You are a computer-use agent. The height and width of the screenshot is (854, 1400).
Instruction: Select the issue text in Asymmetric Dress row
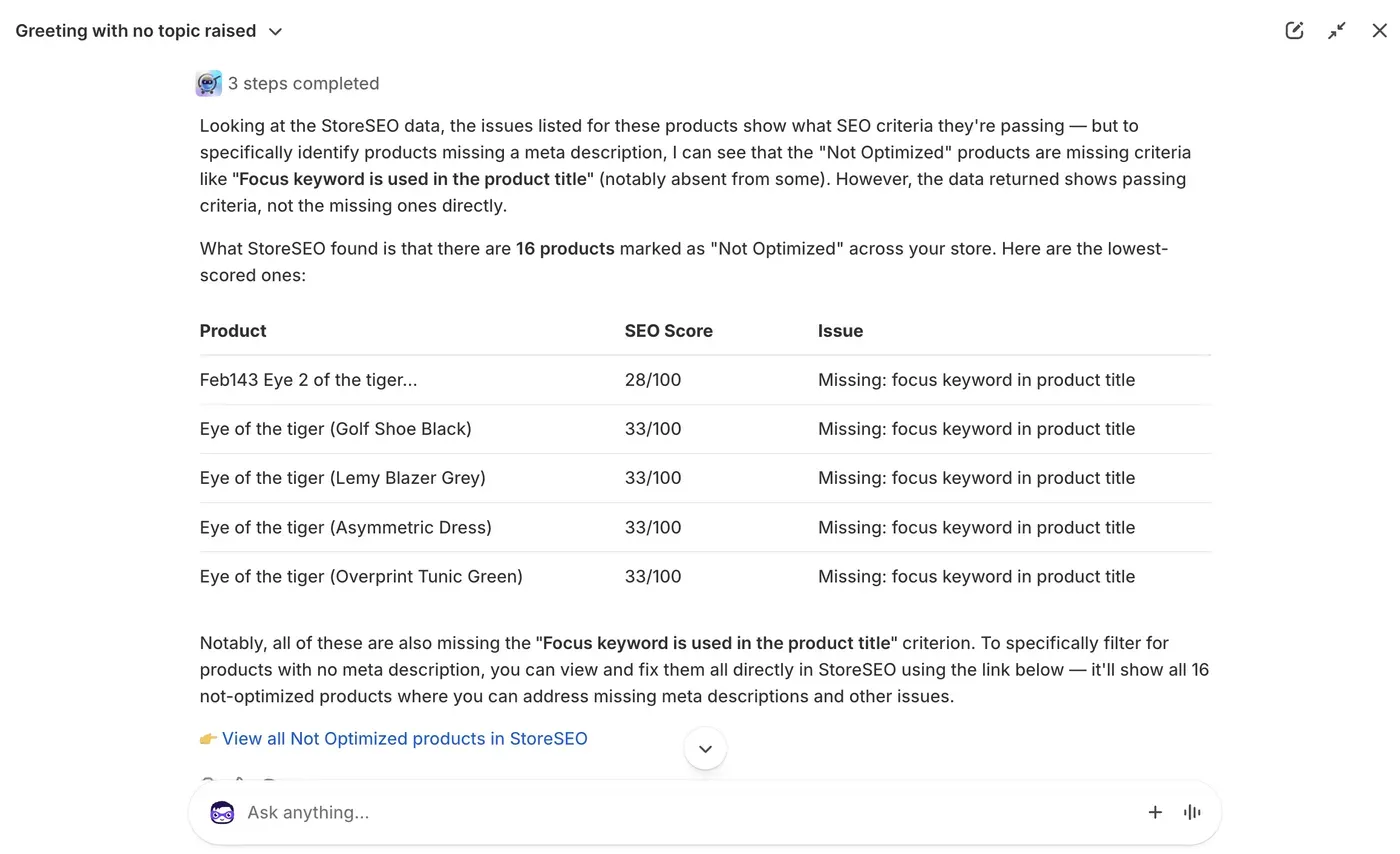[x=976, y=527]
